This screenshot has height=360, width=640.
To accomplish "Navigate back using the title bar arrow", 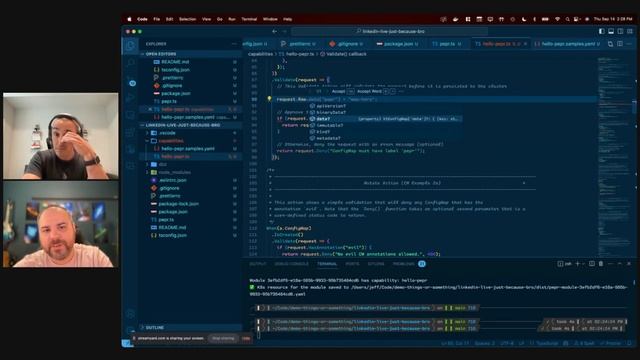I will click(x=274, y=31).
